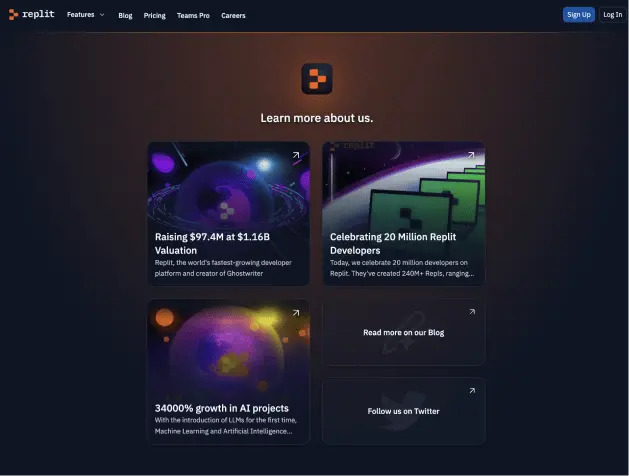629x476 pixels.
Task: Open the Features menu
Action: point(85,15)
